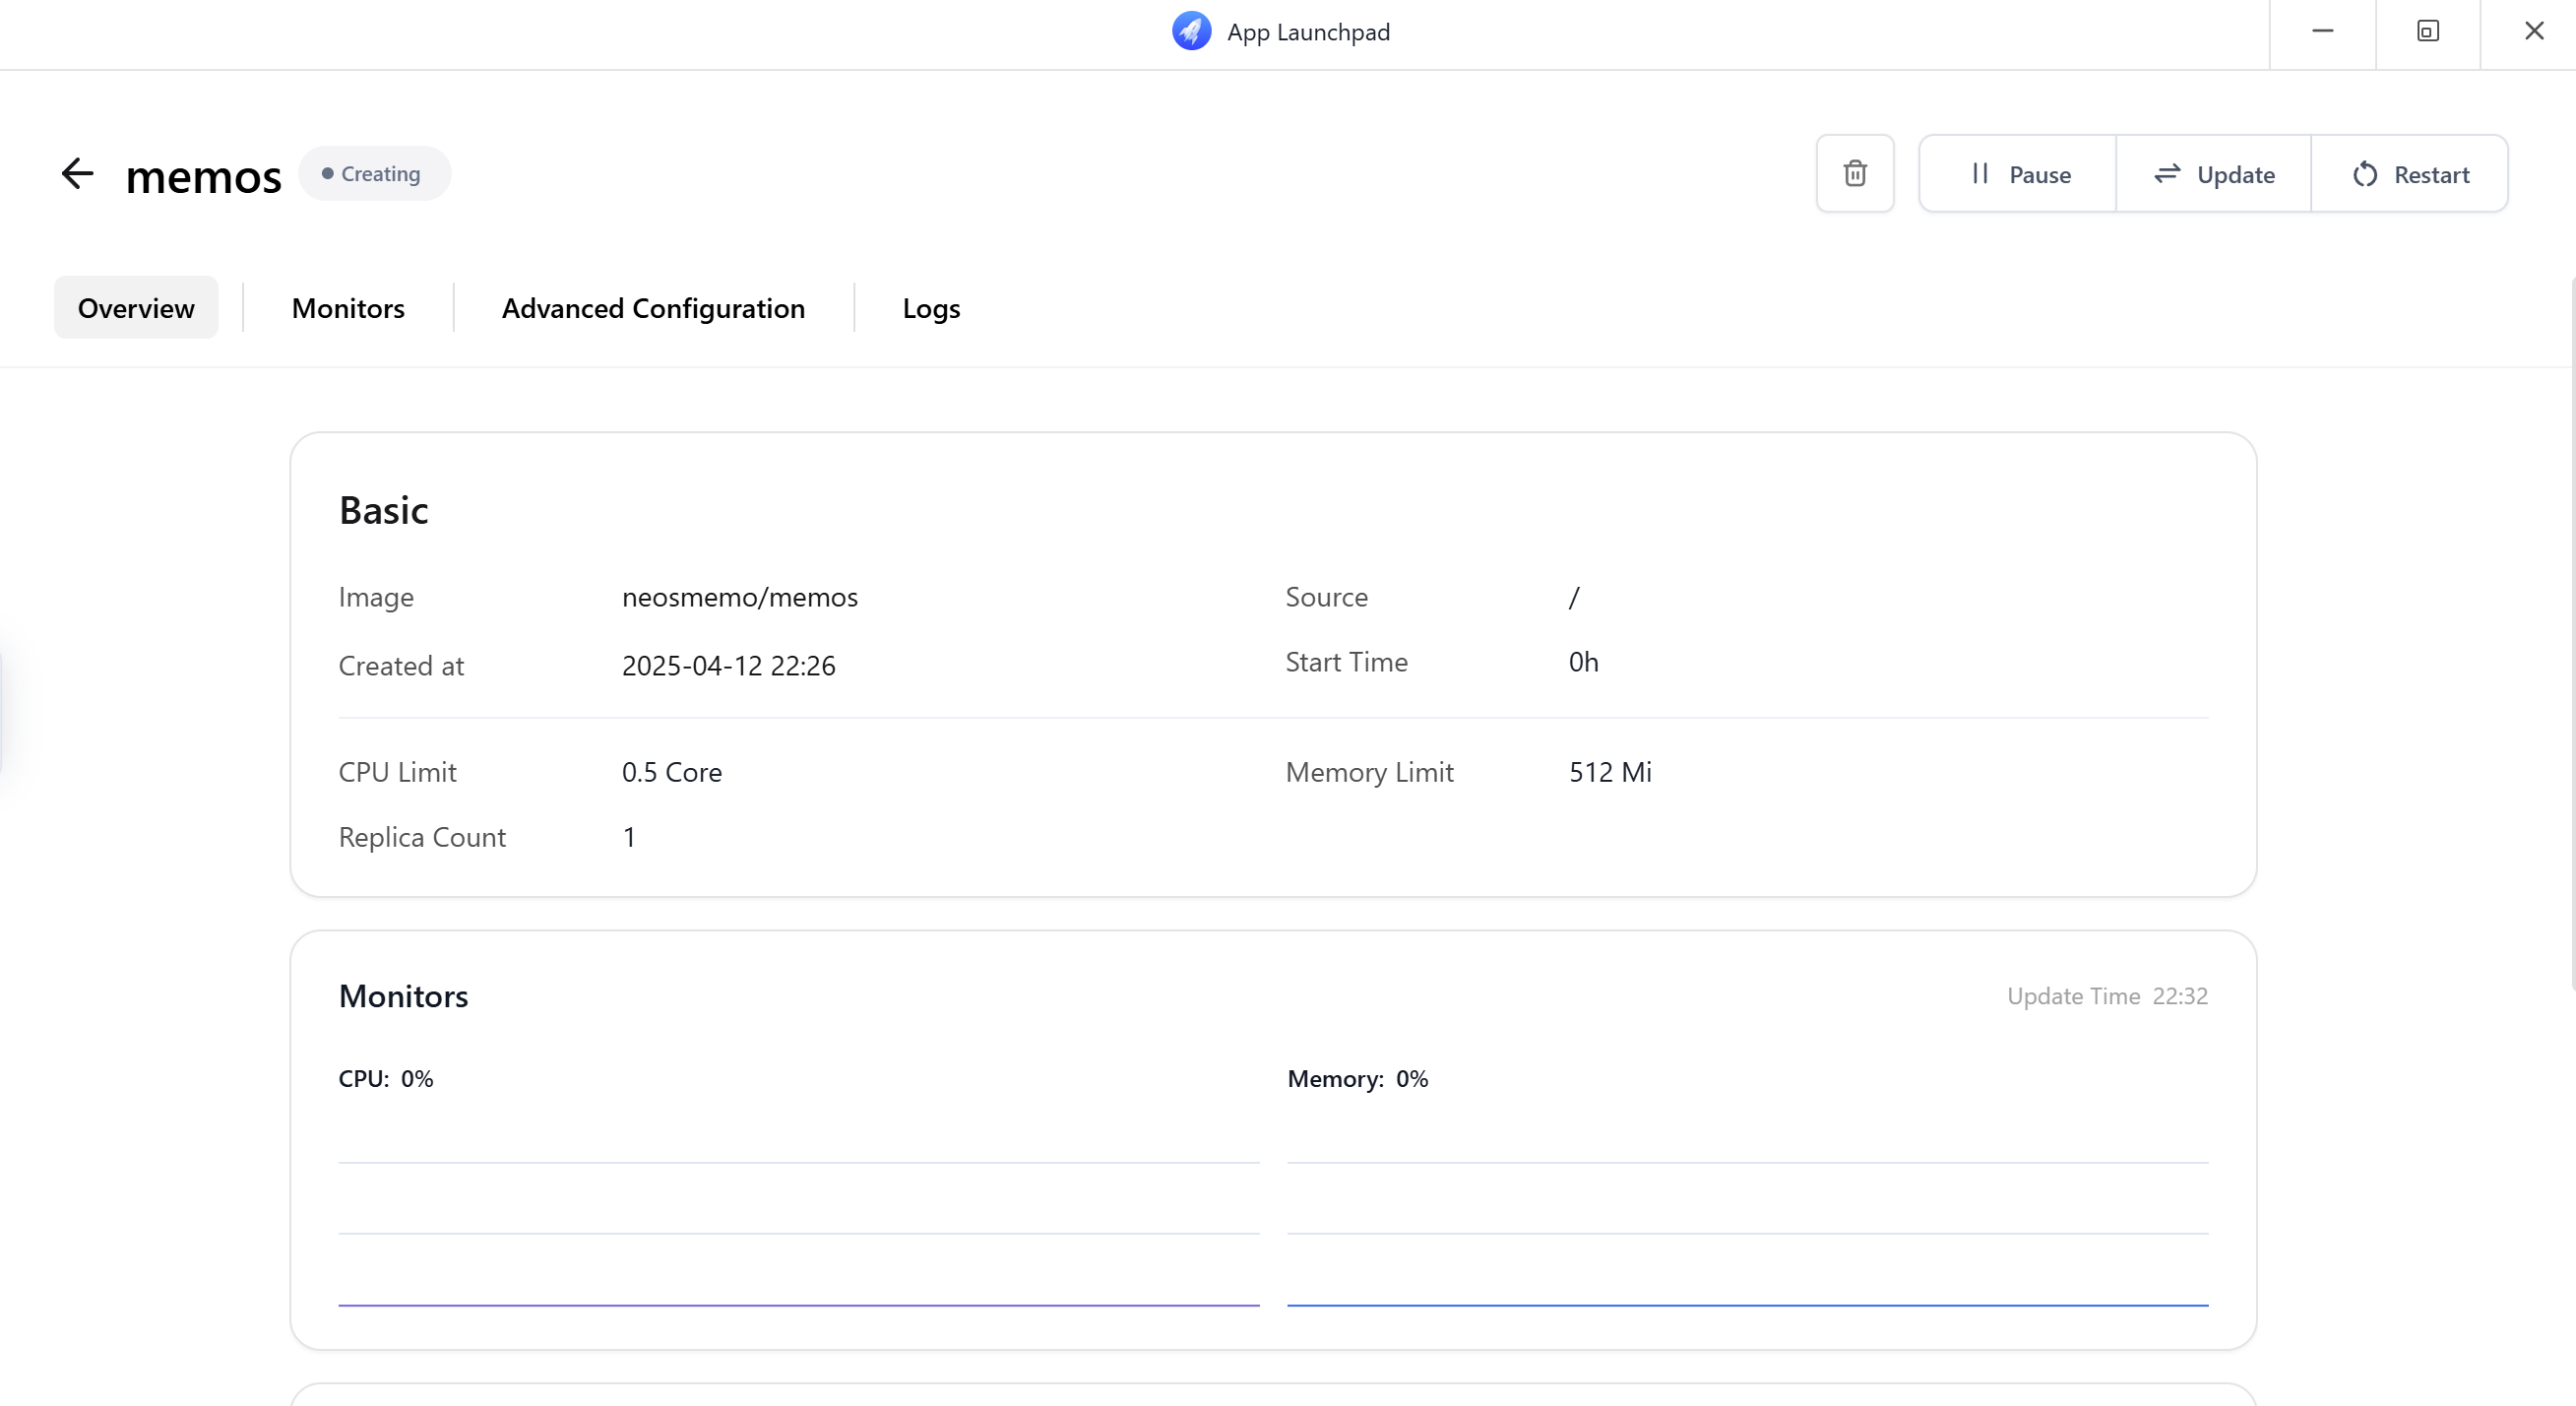This screenshot has width=2576, height=1406.
Task: Click the Basic section heading
Action: click(x=384, y=511)
